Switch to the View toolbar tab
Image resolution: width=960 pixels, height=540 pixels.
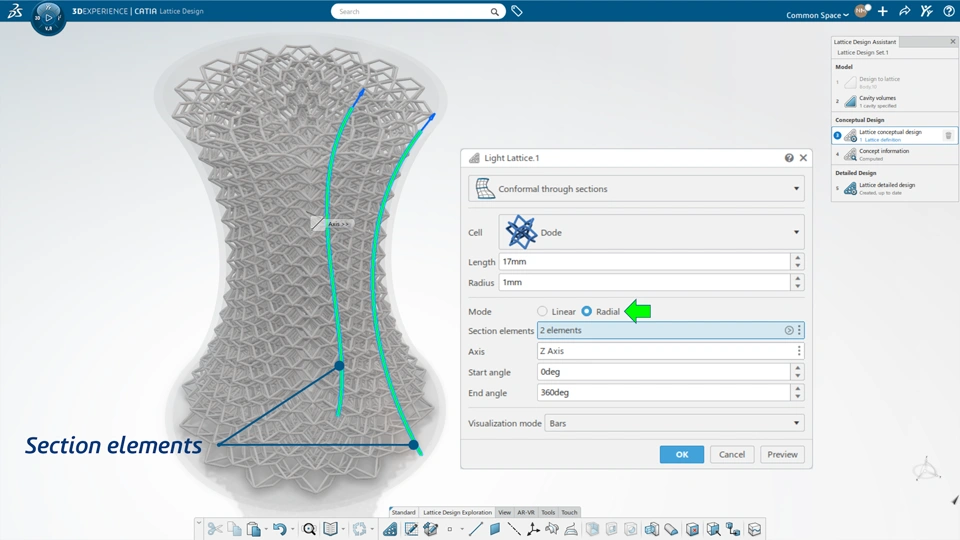click(x=504, y=512)
